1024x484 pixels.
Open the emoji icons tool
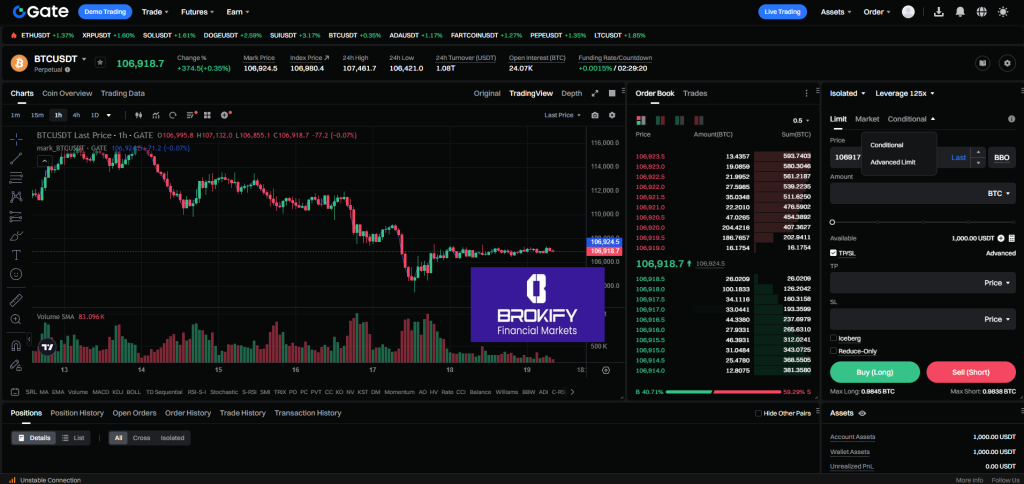coord(16,274)
